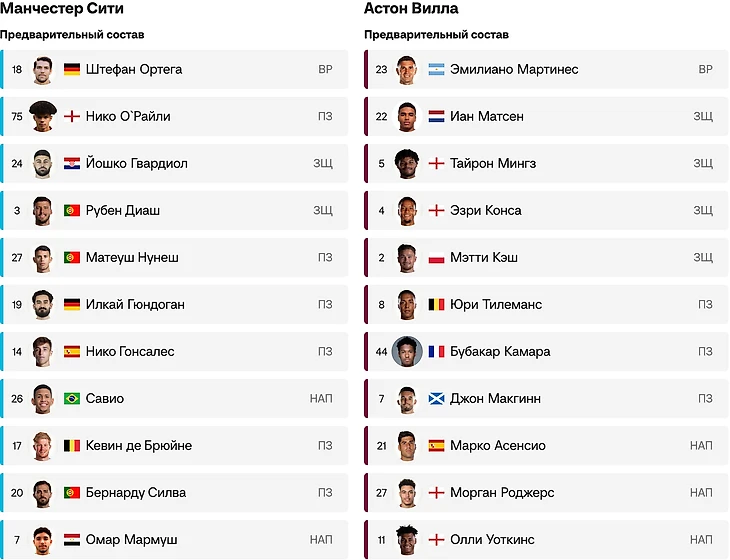
Task: Click Stefan Ortega's player photo
Action: coord(42,70)
